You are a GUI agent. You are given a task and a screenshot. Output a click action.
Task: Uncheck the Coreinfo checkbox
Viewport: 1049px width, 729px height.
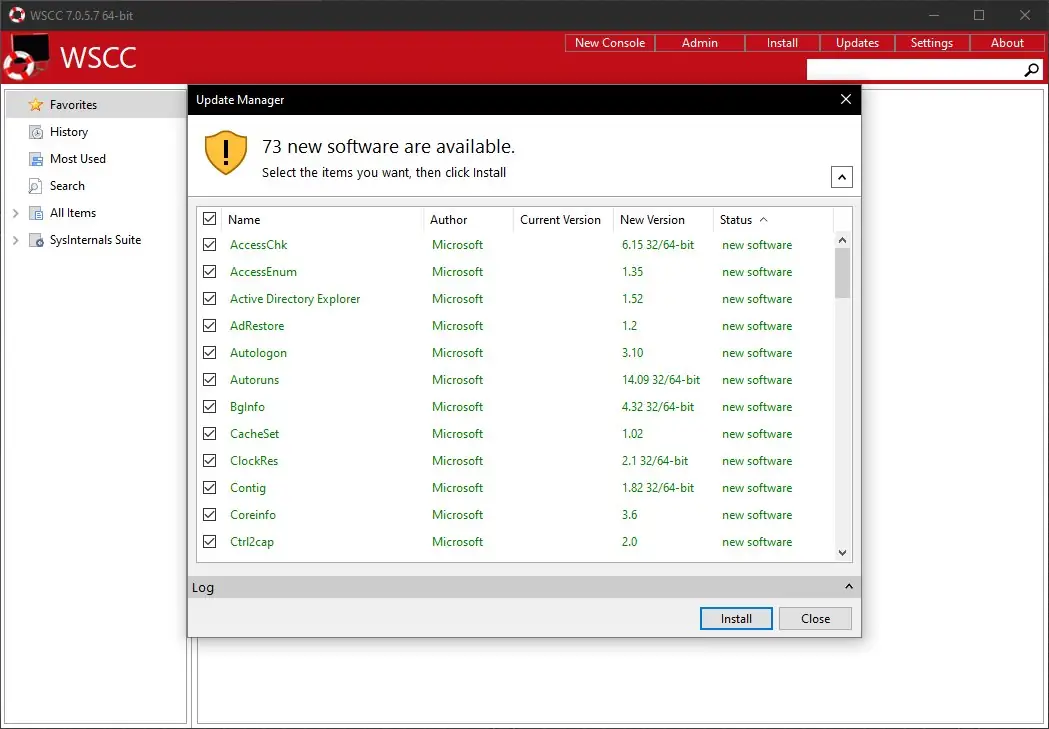209,514
